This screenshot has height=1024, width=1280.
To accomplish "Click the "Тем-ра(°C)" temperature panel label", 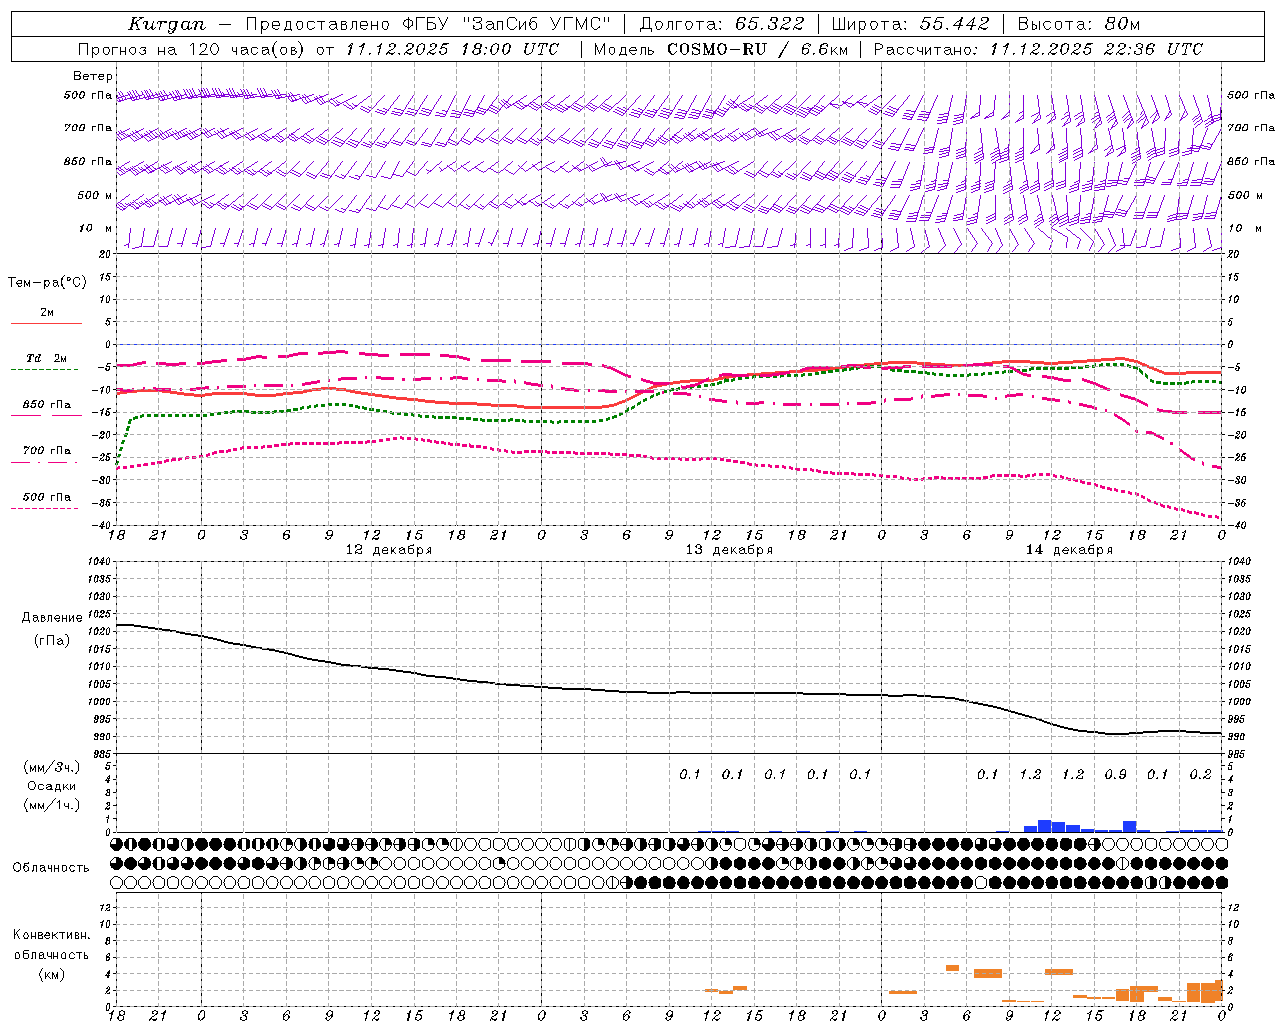I will (47, 283).
